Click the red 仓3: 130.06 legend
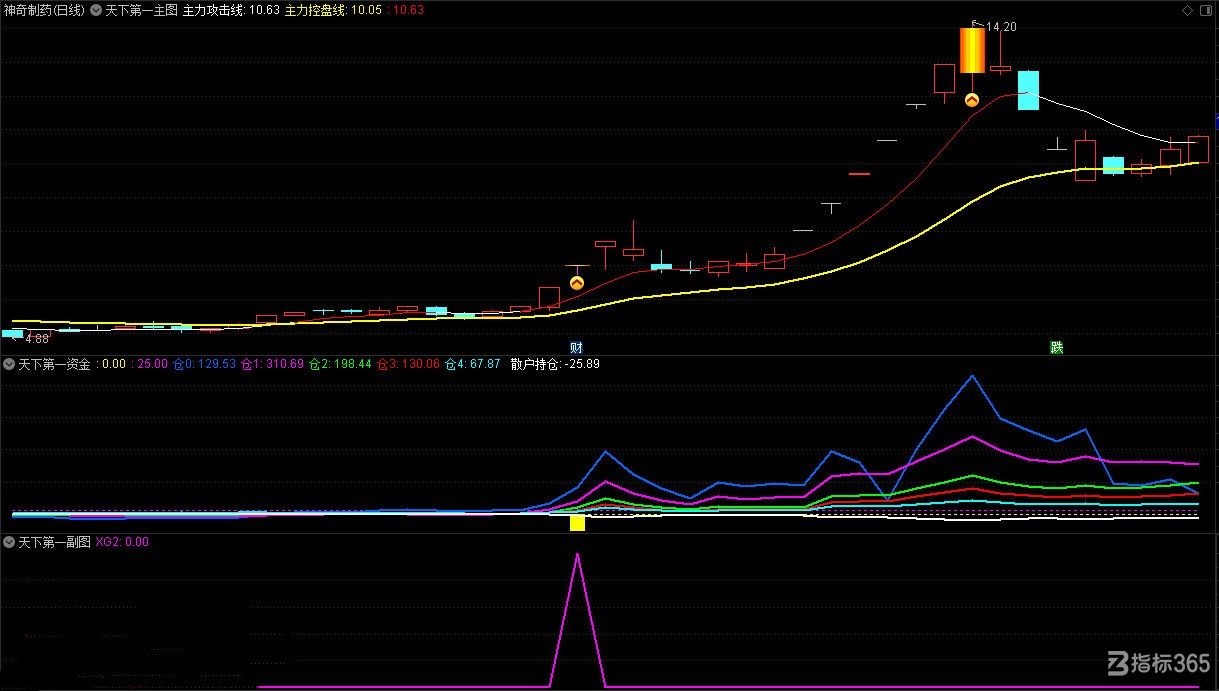 [x=408, y=364]
